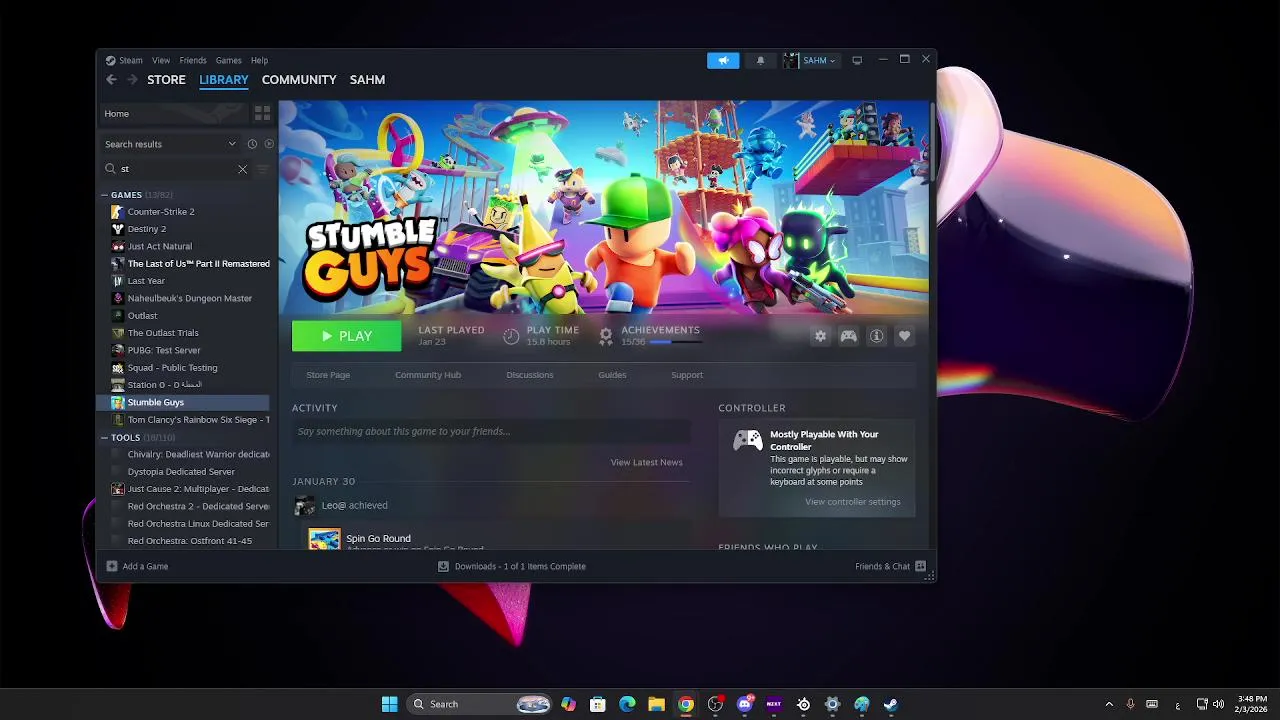Select Squad - Public Testing
1280x720 pixels.
click(x=172, y=368)
